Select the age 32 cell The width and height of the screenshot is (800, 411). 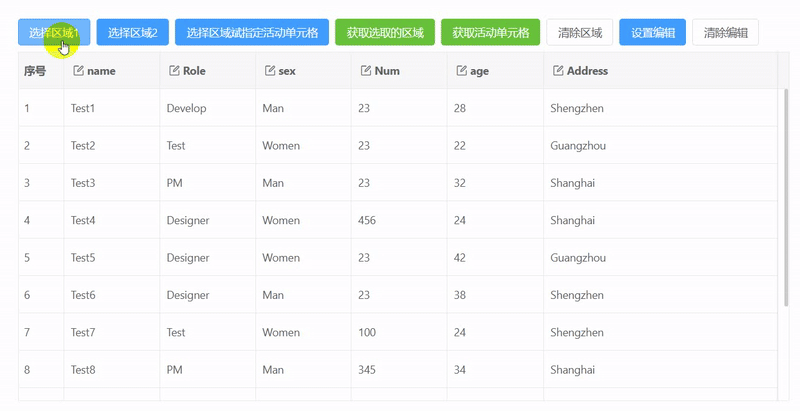(x=495, y=183)
